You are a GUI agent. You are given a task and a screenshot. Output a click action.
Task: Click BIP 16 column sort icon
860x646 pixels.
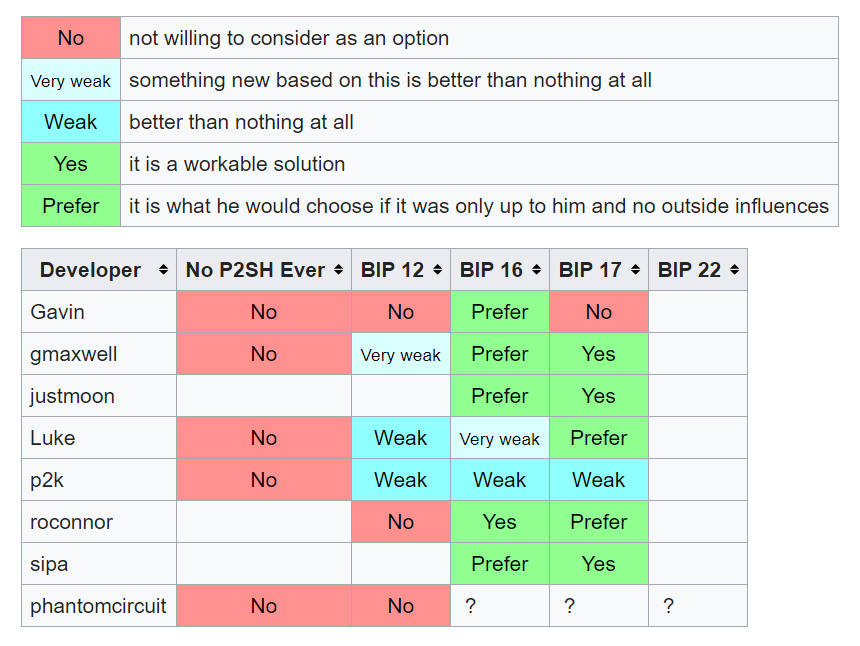click(536, 270)
